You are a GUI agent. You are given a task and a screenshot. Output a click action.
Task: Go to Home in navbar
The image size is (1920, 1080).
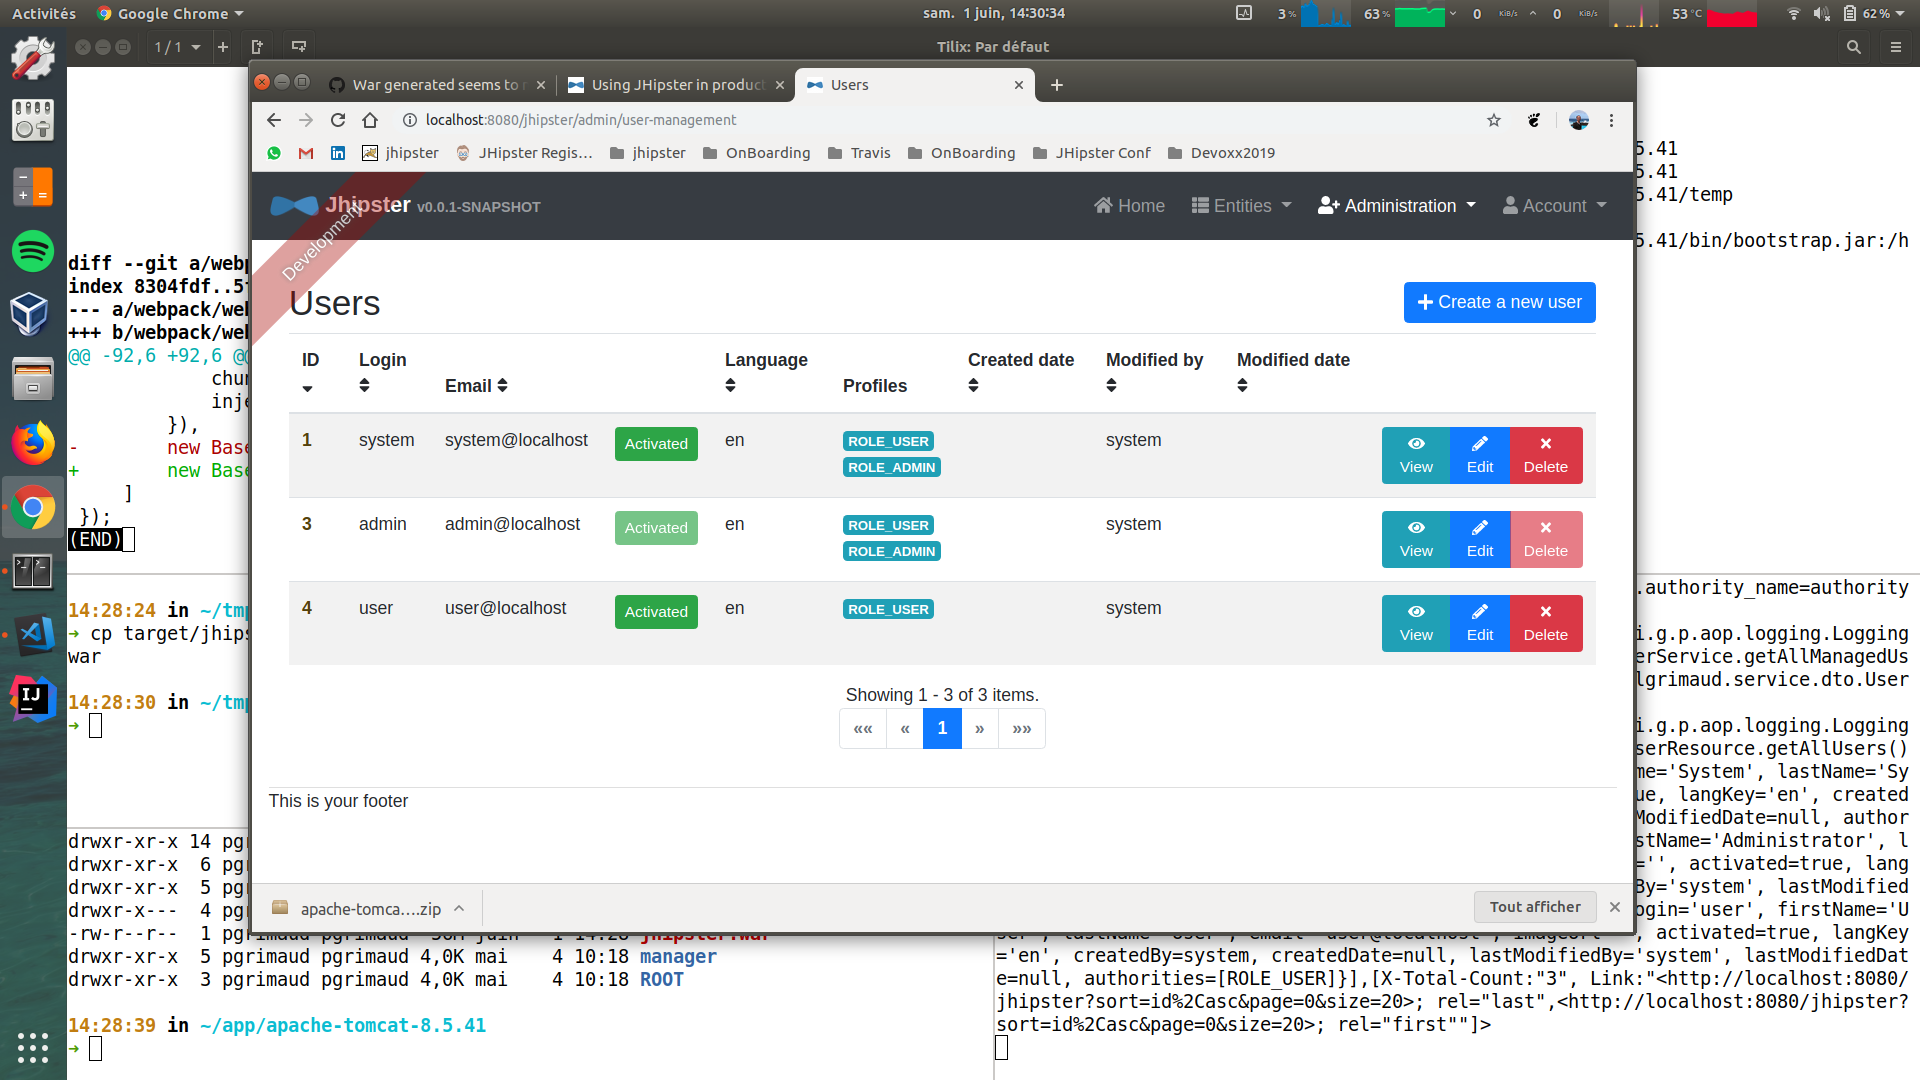pos(1129,206)
